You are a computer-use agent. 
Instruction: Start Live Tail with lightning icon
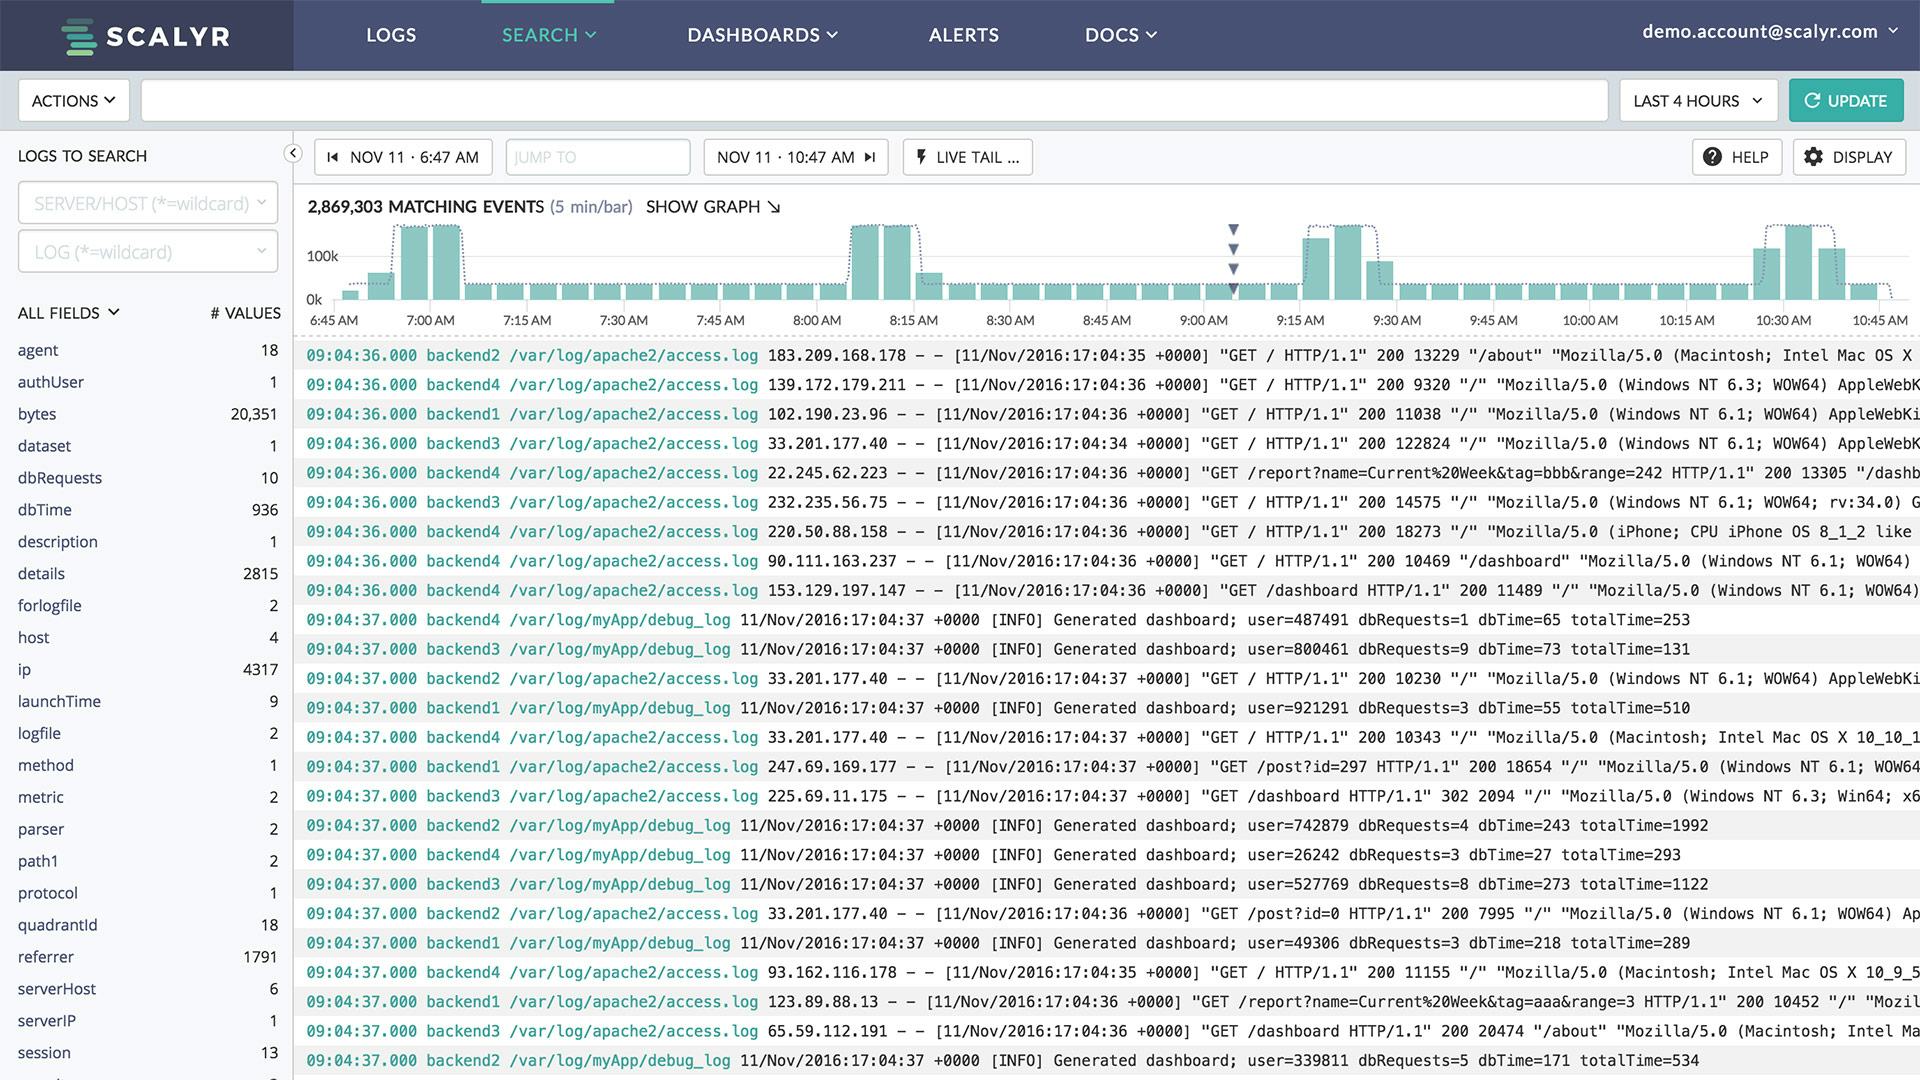pyautogui.click(x=967, y=157)
